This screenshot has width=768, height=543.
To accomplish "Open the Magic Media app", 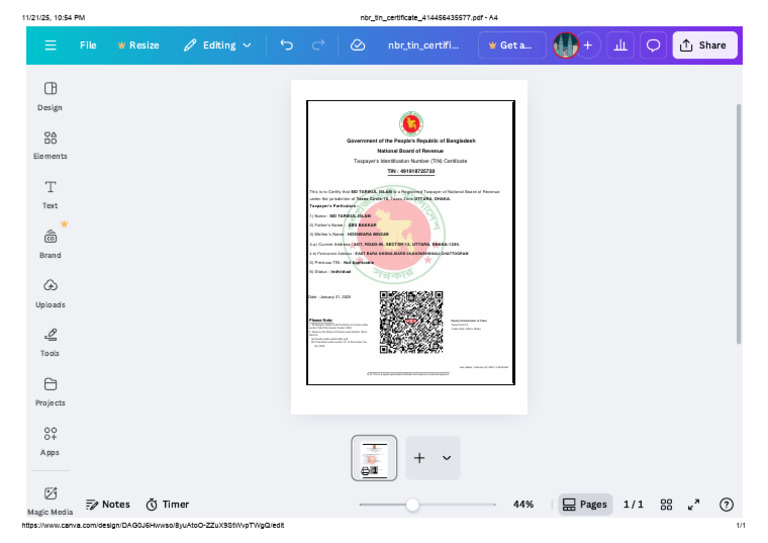I will click(x=50, y=501).
